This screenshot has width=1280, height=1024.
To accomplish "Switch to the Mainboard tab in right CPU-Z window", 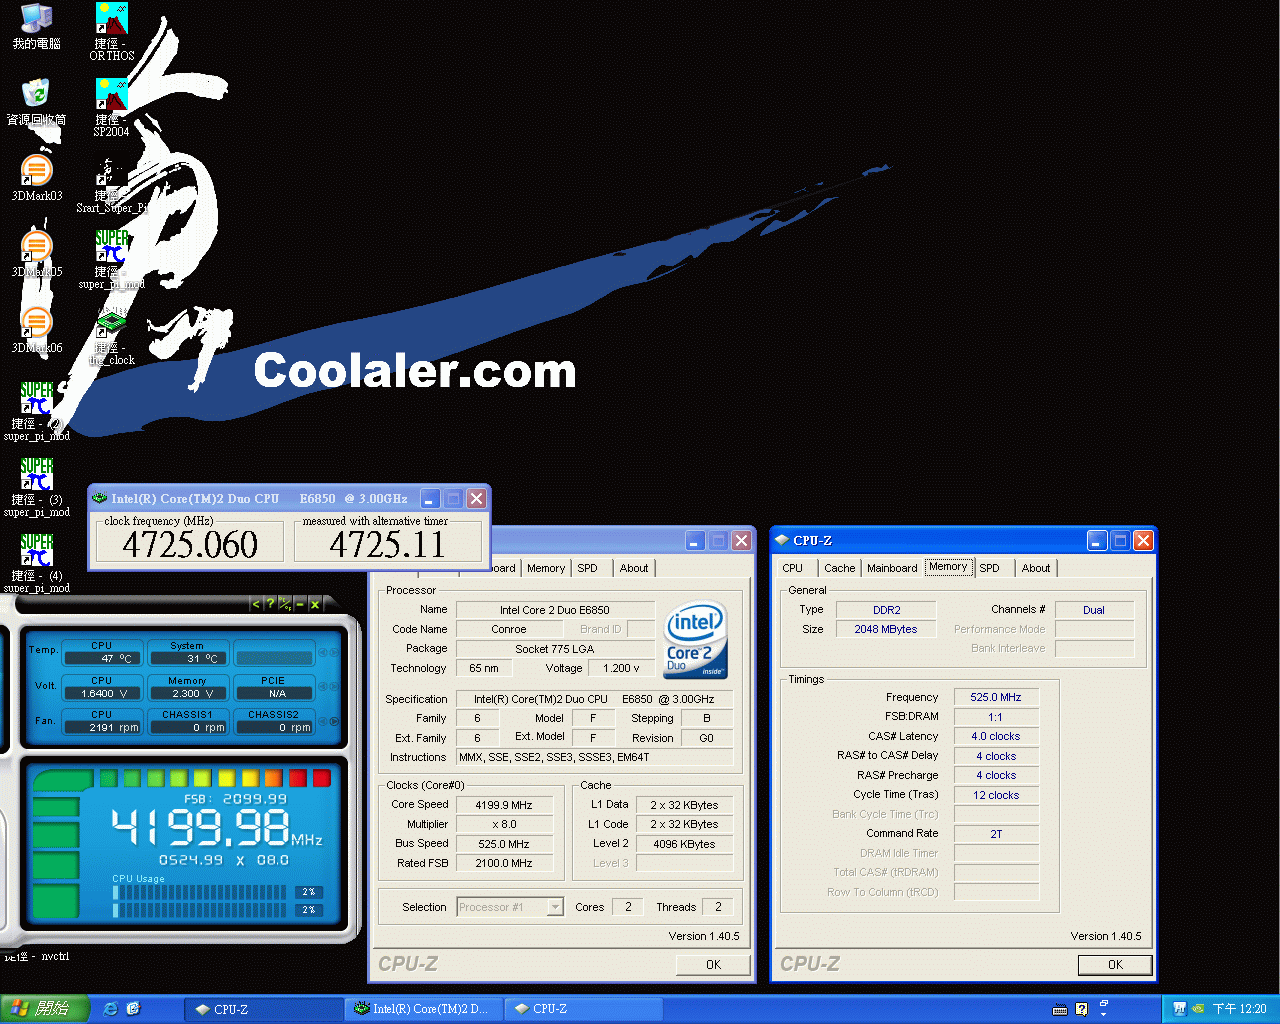I will pos(892,568).
